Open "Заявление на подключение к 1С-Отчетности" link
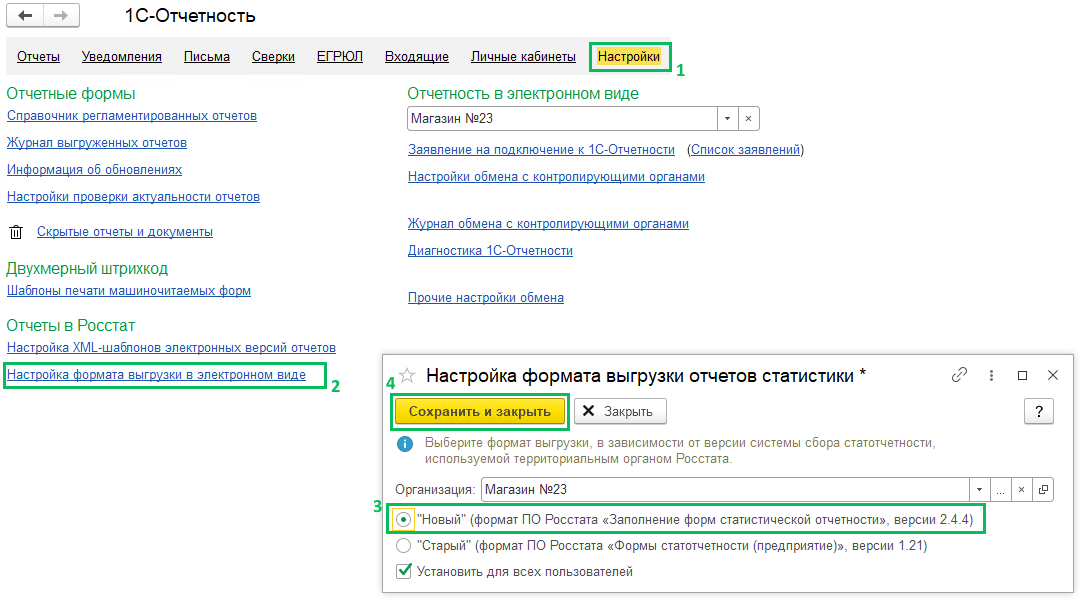This screenshot has width=1081, height=599. [x=541, y=150]
